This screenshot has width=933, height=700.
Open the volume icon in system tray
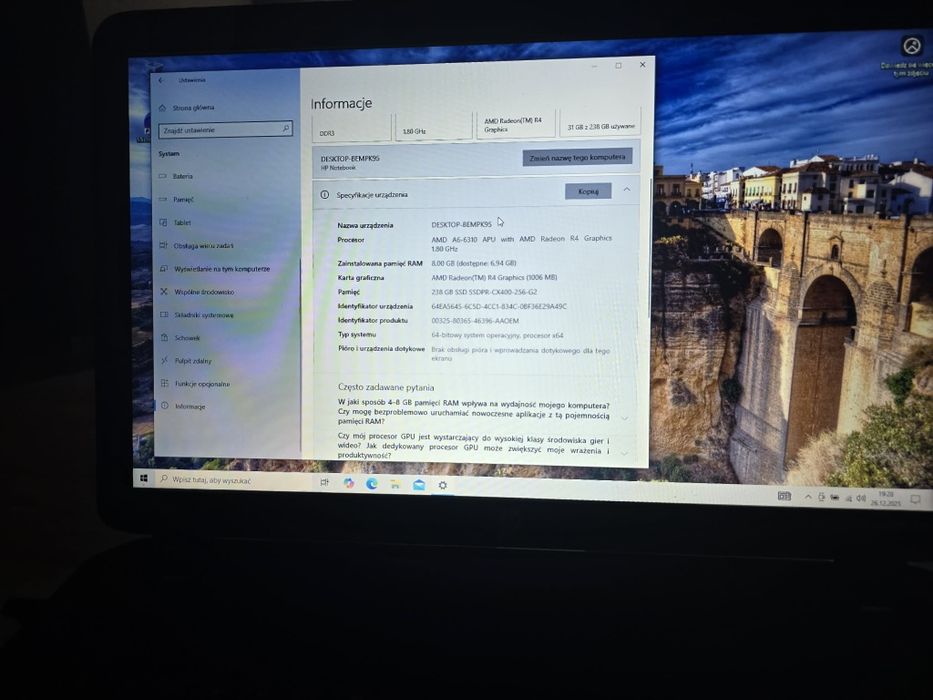click(x=860, y=498)
